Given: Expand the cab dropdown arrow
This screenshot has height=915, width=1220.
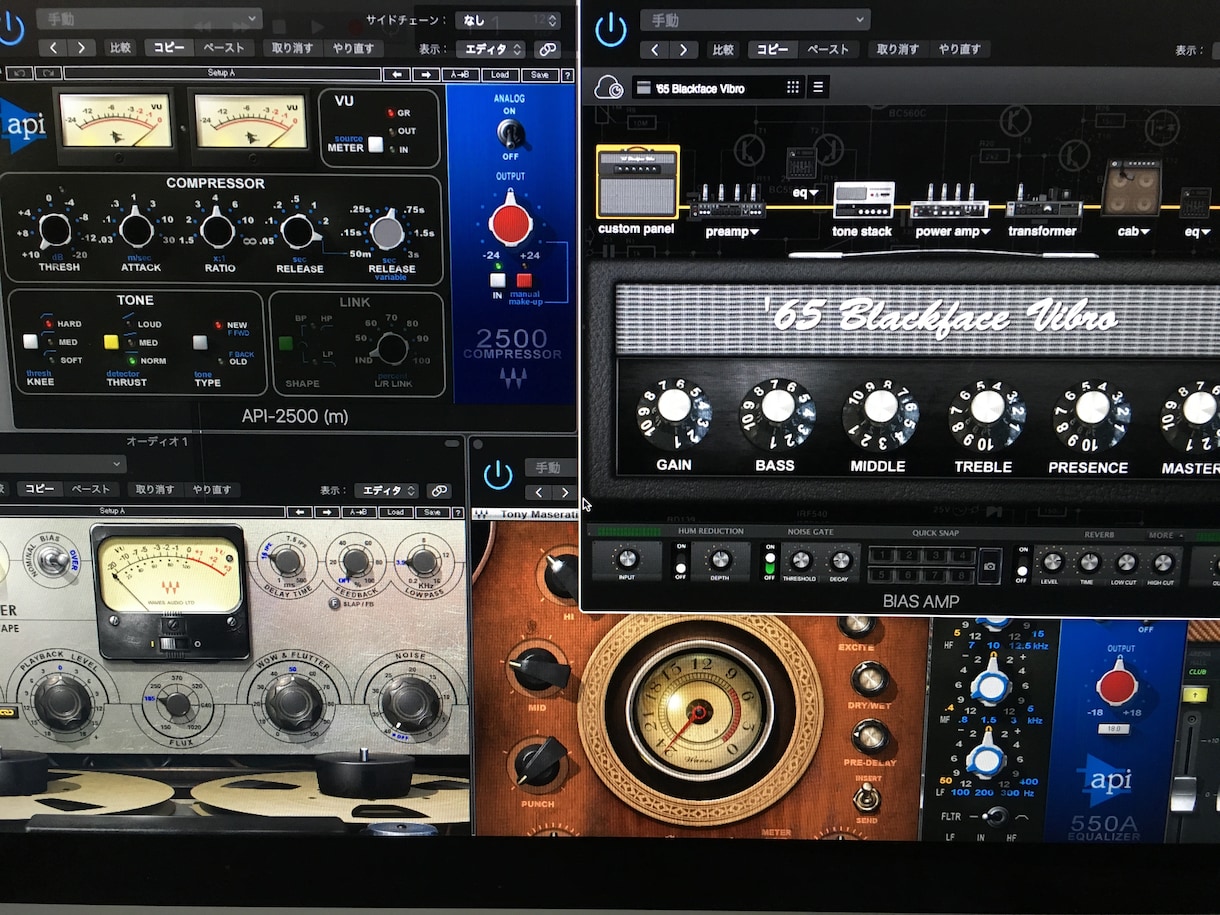Looking at the screenshot, I should point(1145,232).
